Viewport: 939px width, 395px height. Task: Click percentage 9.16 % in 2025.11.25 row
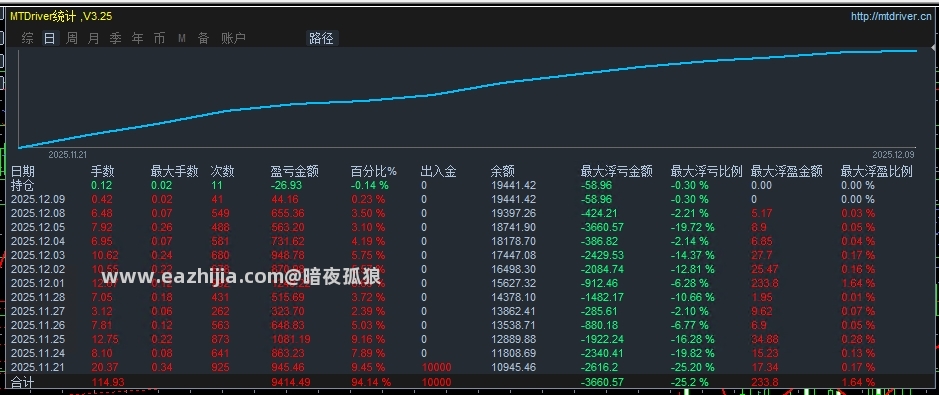368,339
